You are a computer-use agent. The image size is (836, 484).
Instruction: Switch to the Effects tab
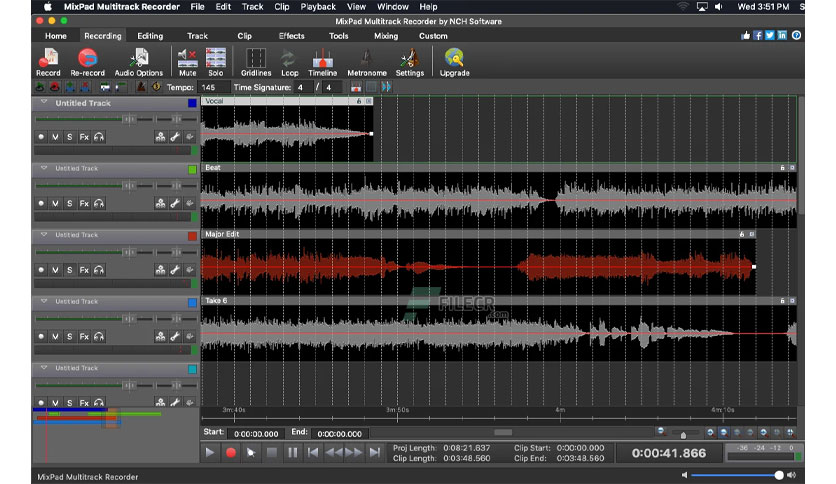point(291,36)
